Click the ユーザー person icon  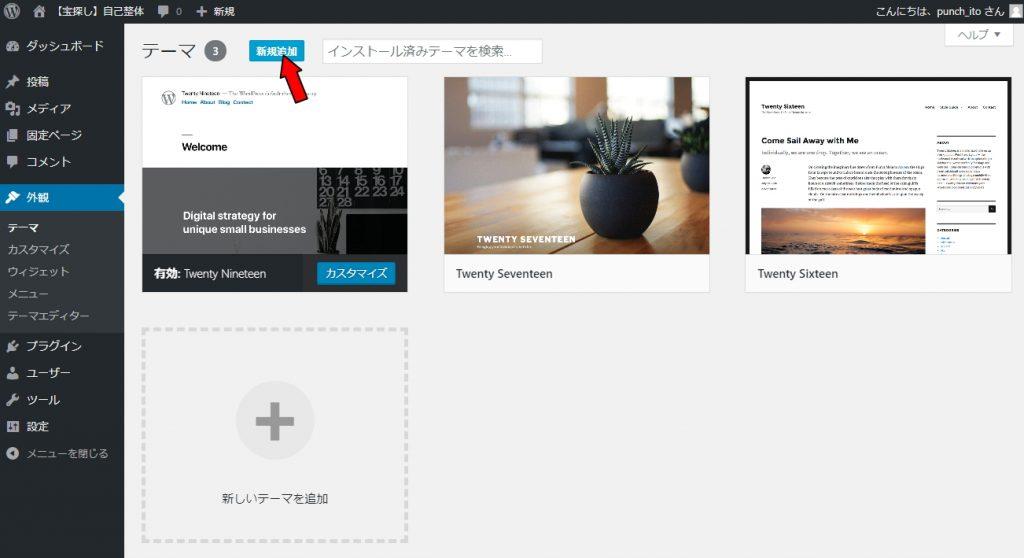click(x=12, y=373)
